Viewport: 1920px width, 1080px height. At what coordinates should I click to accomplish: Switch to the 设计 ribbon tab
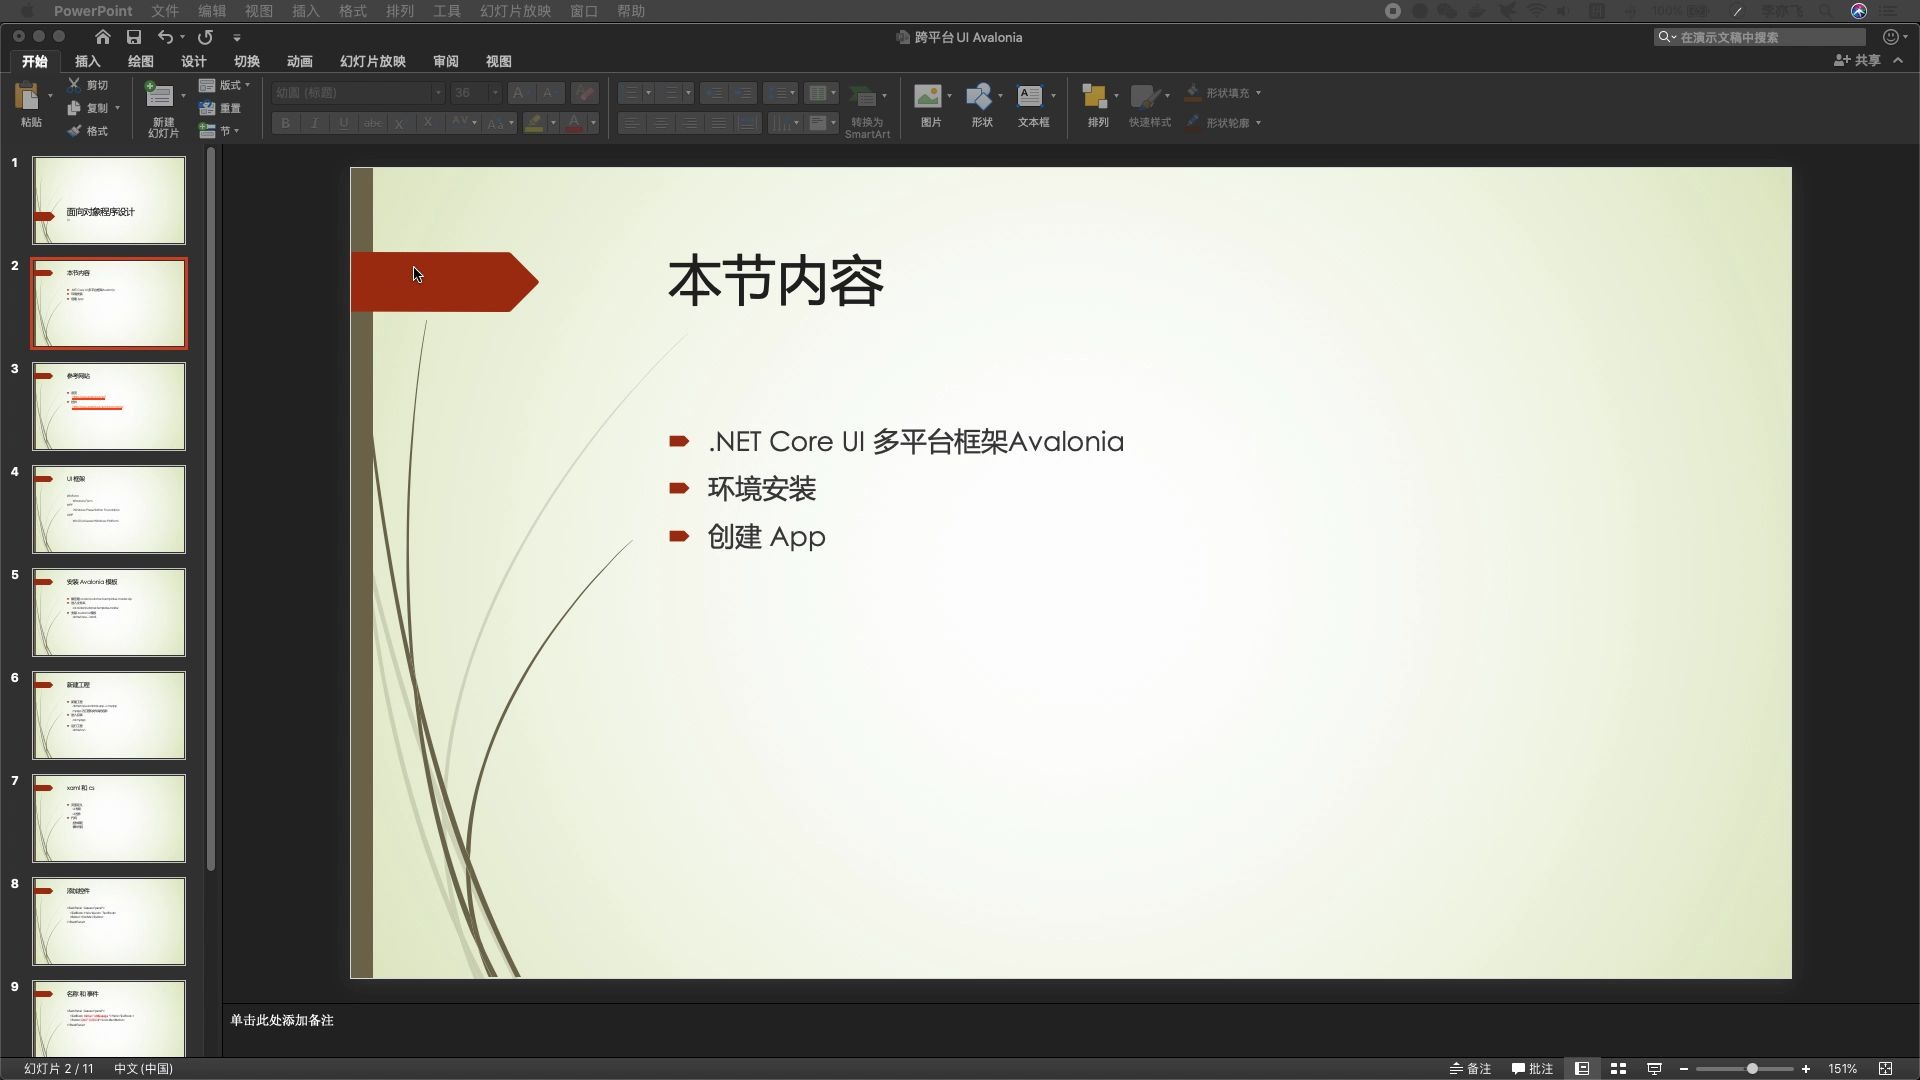coord(194,61)
